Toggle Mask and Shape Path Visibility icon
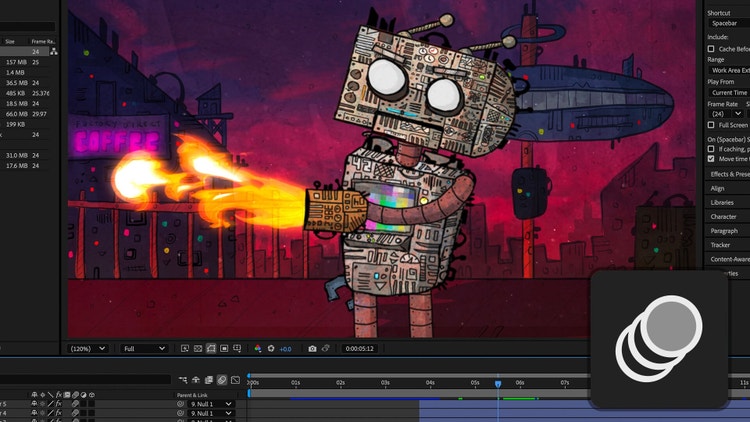750x422 pixels. coord(211,348)
